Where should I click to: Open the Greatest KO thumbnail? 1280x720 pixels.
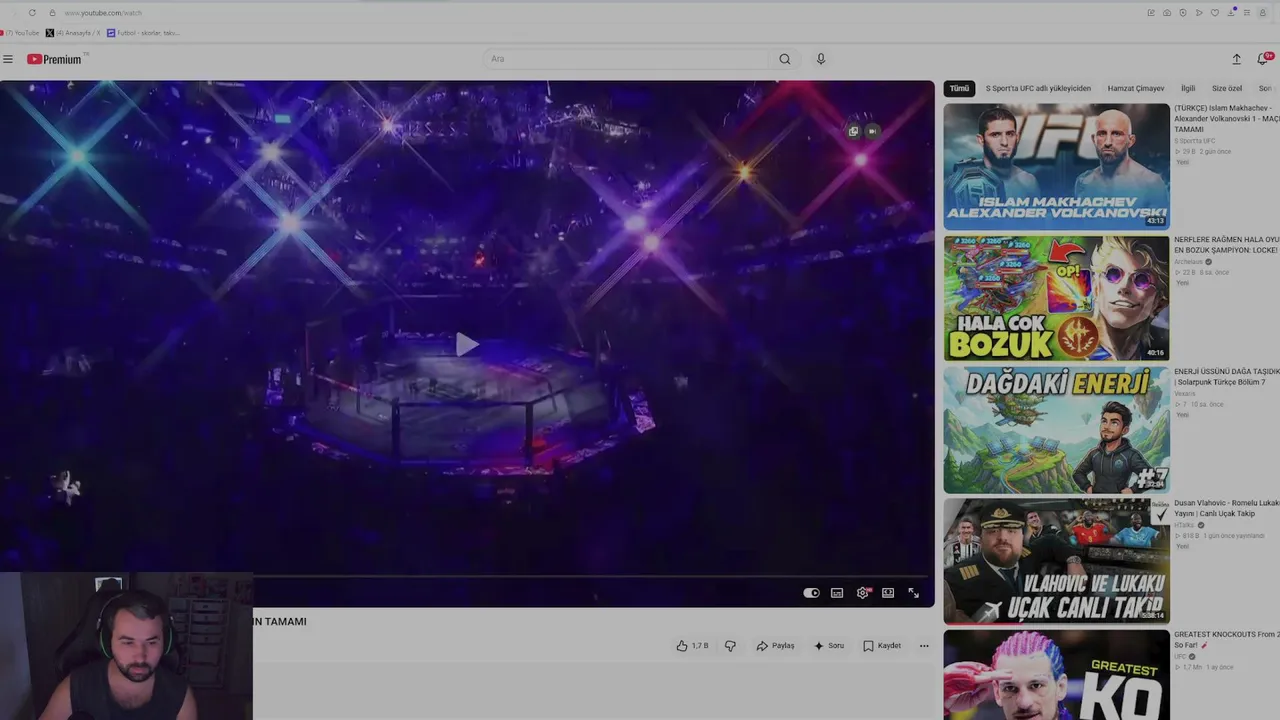[x=1056, y=675]
